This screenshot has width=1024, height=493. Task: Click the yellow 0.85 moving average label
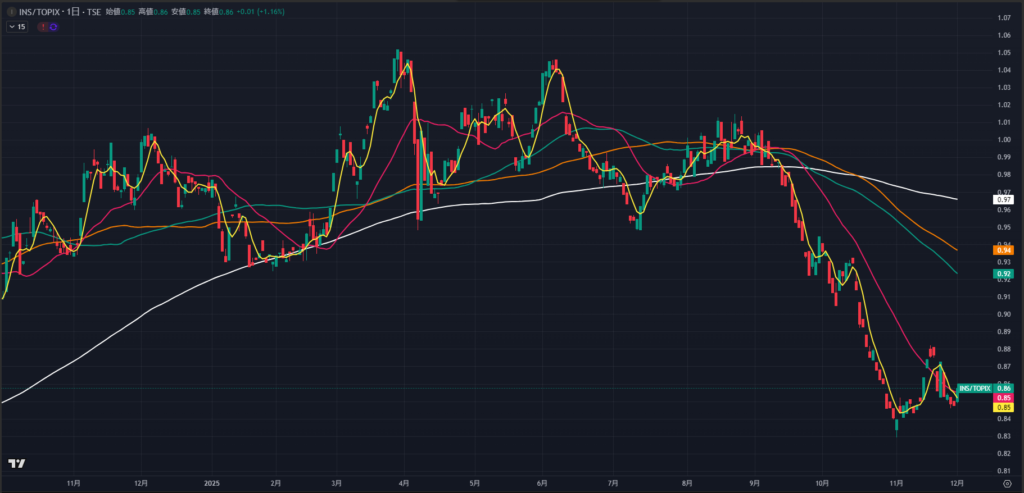[1005, 408]
